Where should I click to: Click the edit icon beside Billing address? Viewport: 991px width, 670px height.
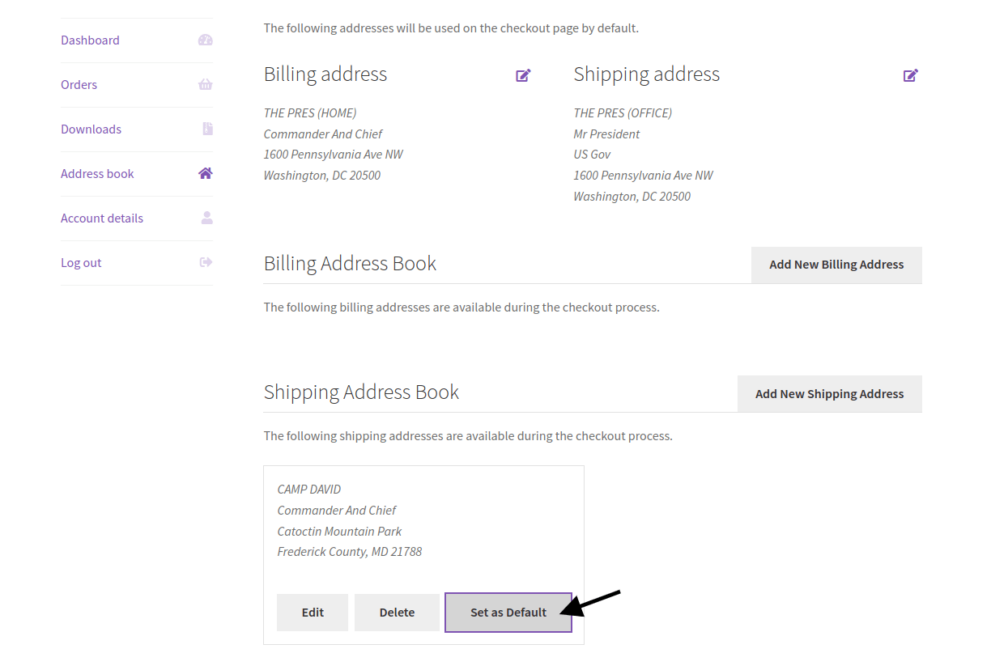coord(522,75)
